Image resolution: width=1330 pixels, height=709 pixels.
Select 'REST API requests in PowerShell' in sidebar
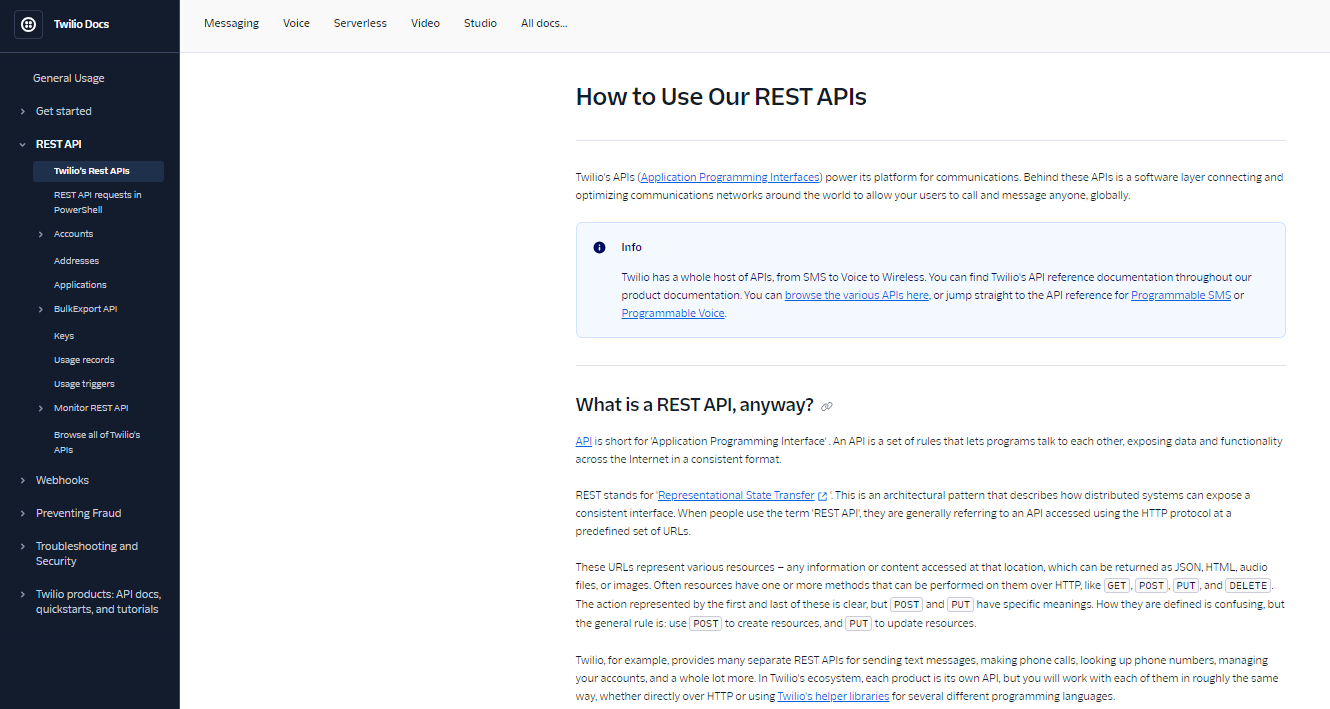tap(98, 202)
